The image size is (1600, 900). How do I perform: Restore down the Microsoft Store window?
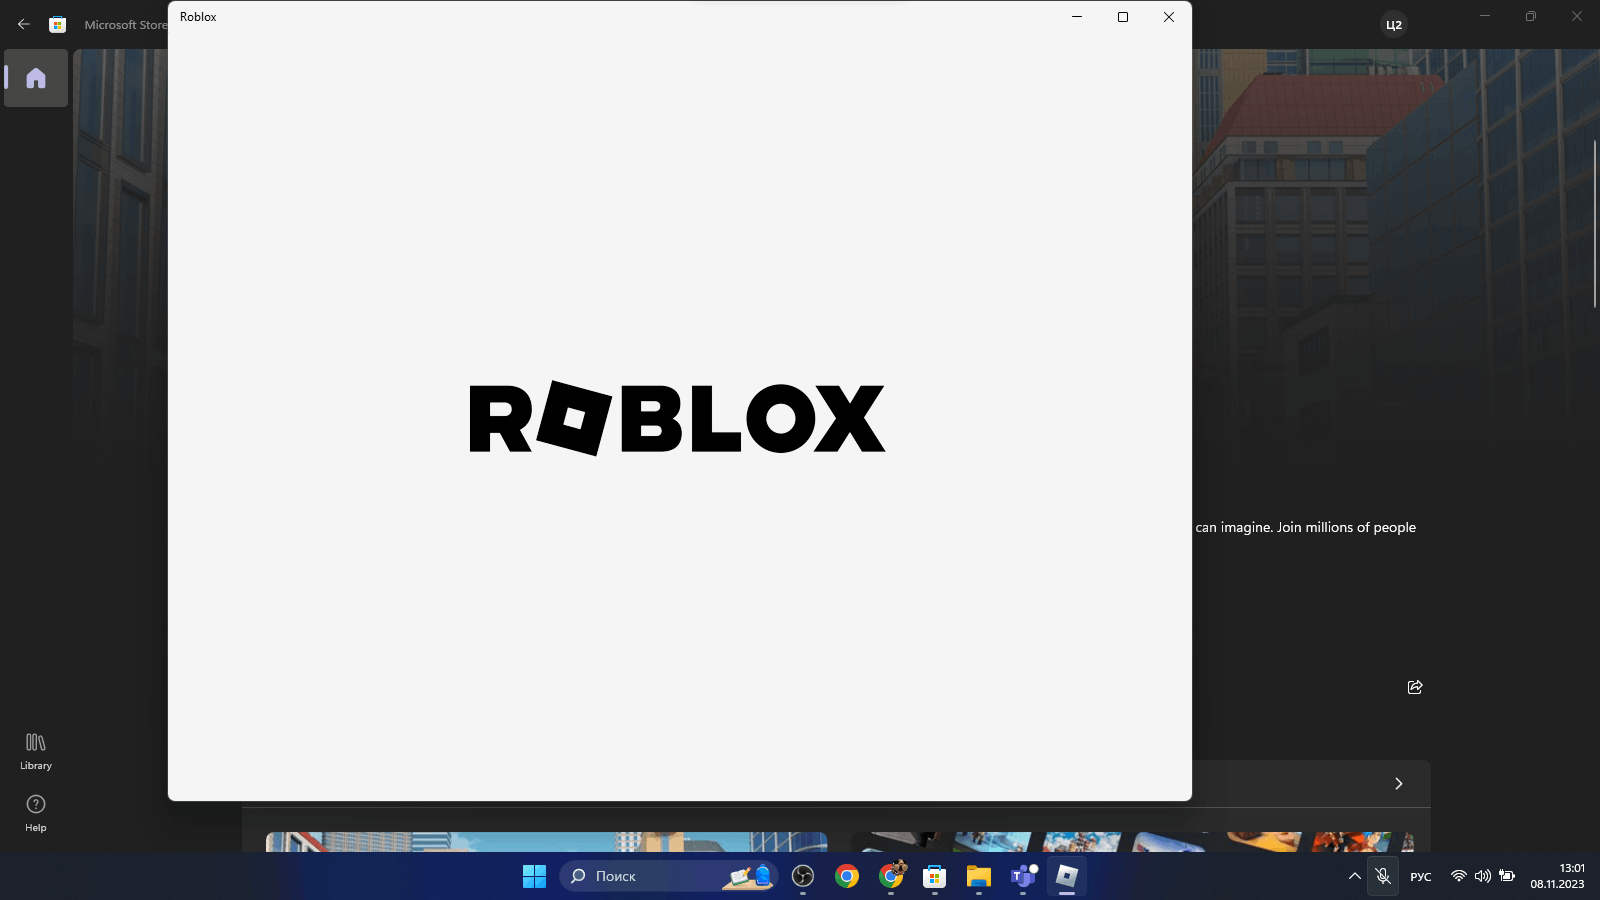pos(1531,17)
